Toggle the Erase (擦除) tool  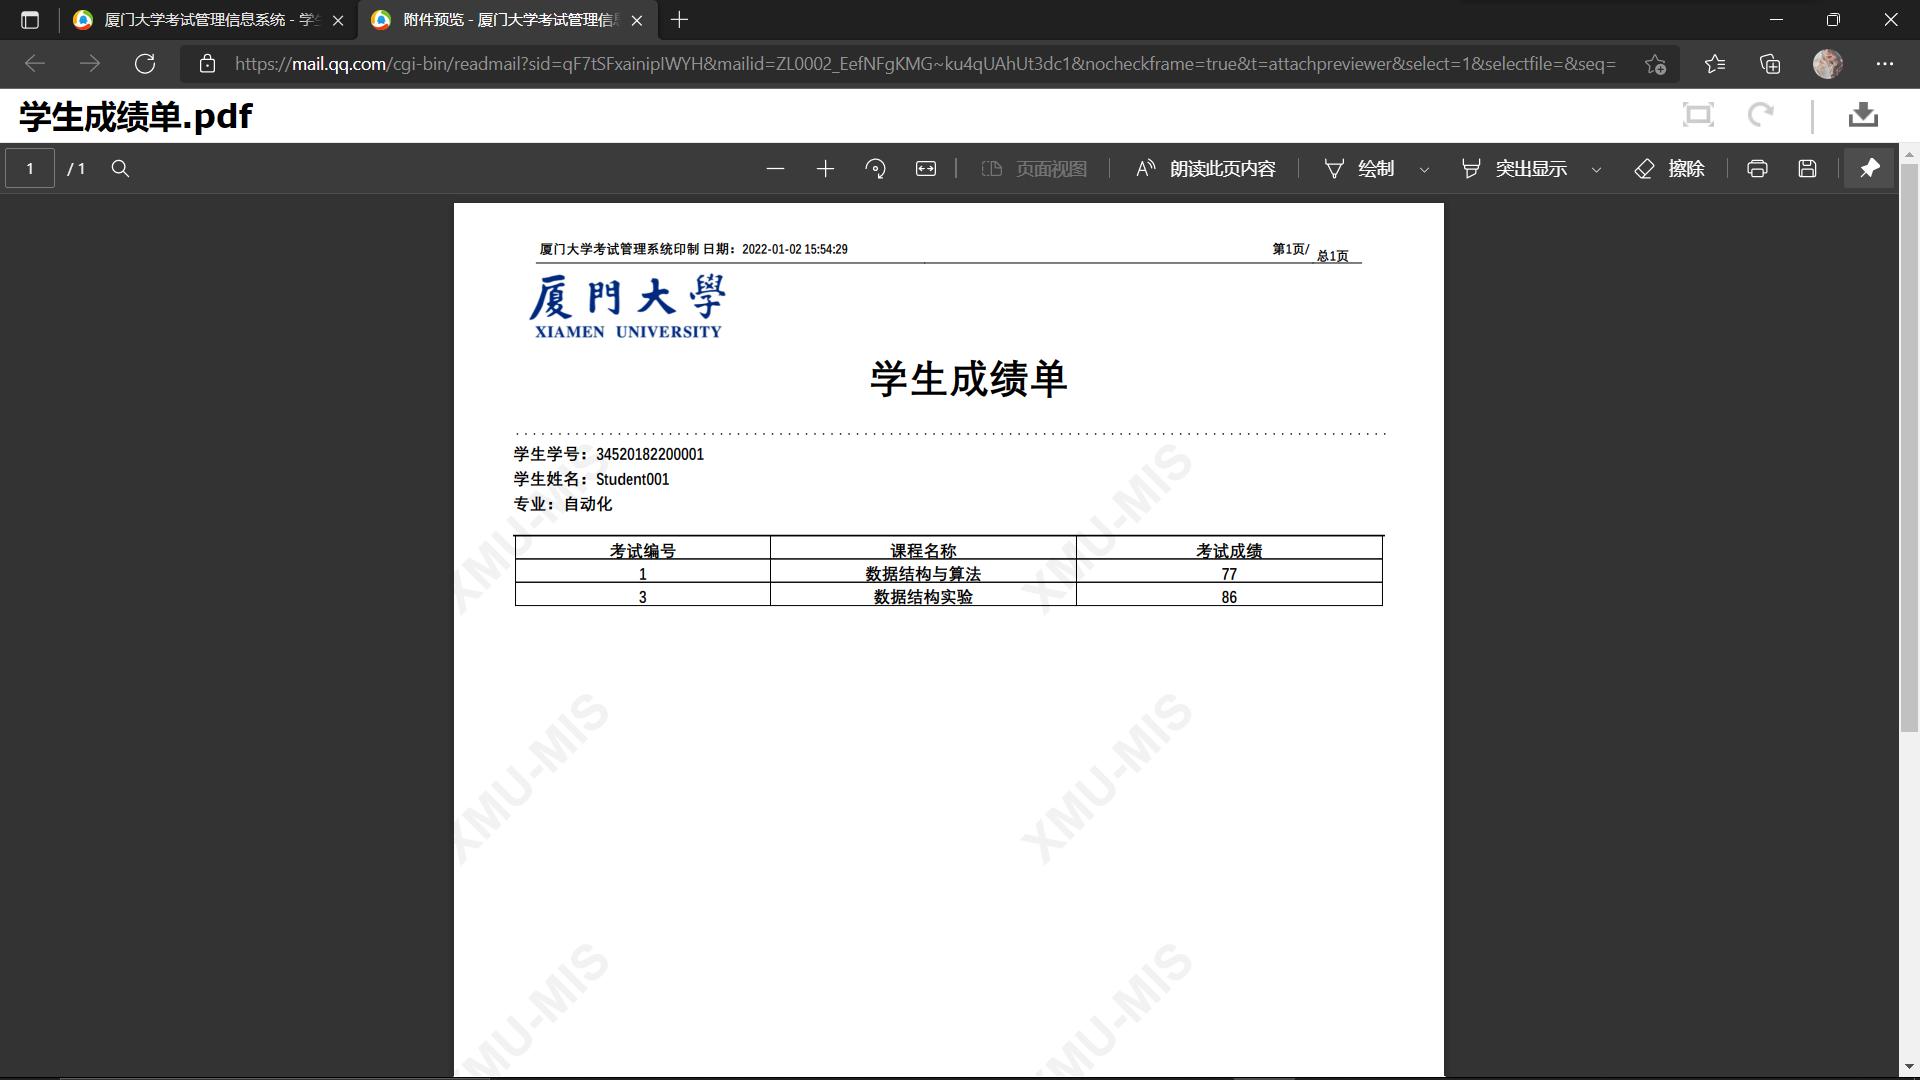tap(1669, 169)
